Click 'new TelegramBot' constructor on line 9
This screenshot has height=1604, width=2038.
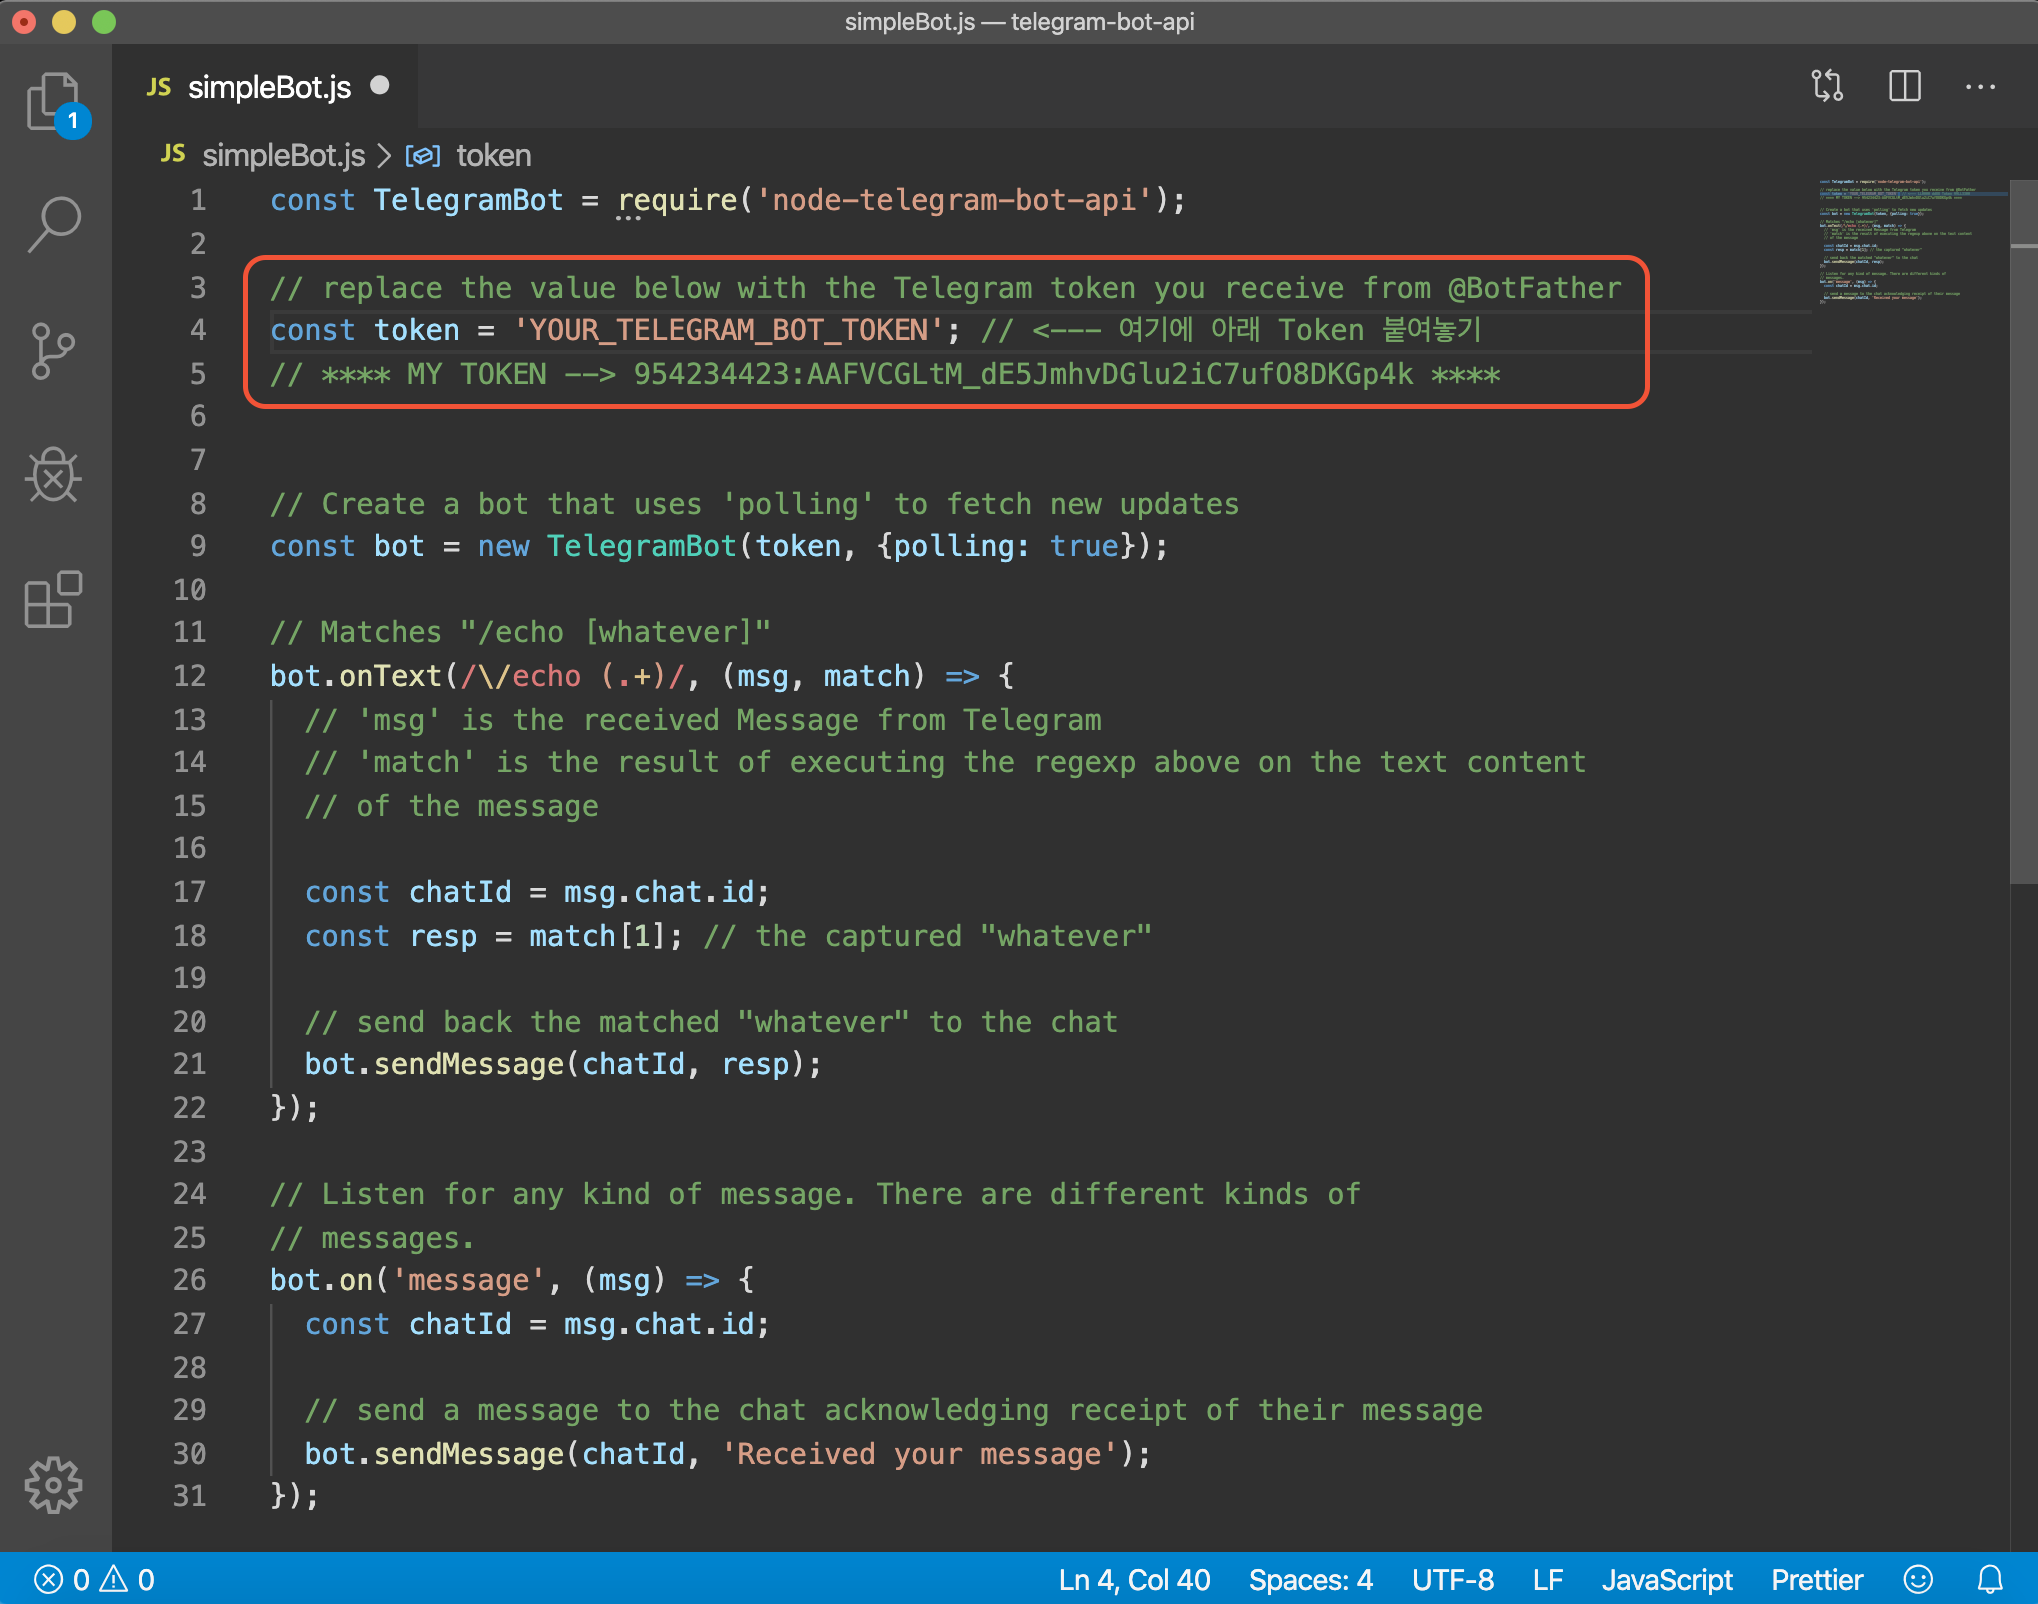pyautogui.click(x=607, y=546)
